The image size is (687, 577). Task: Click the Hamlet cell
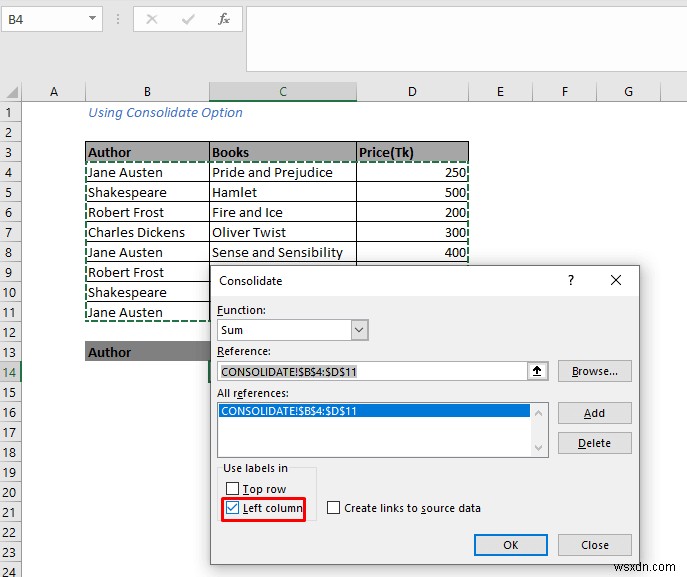click(x=283, y=192)
